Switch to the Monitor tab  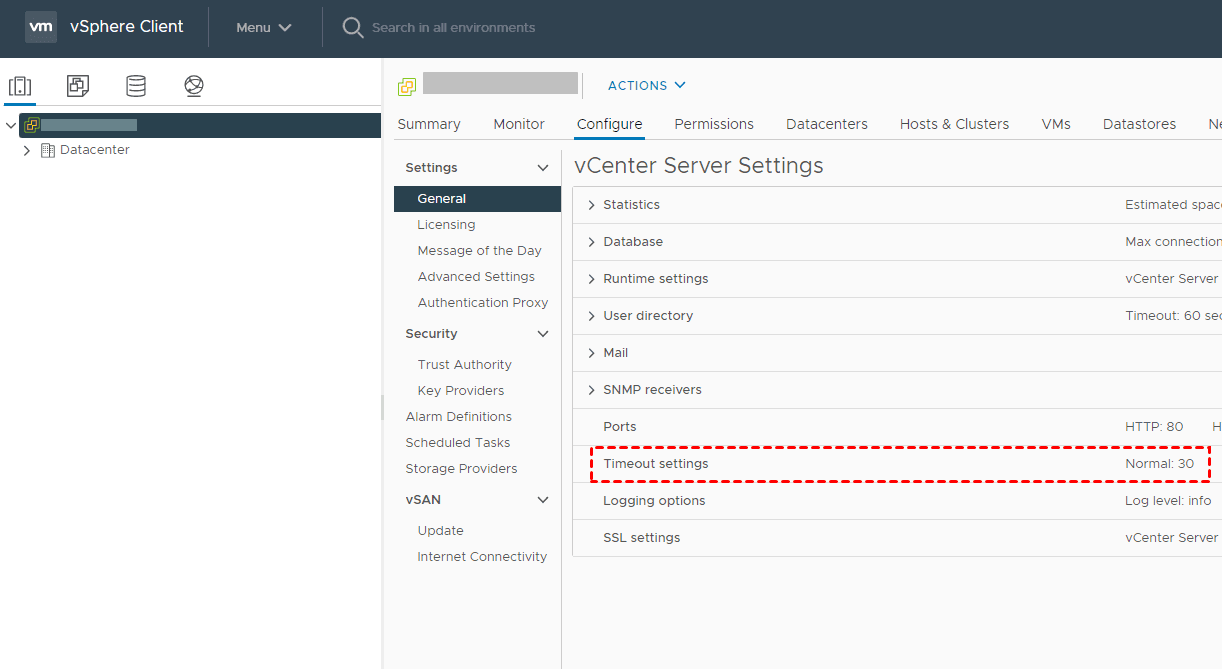pyautogui.click(x=518, y=124)
